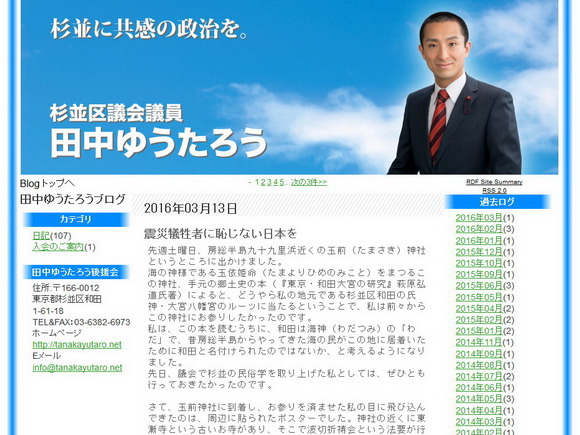Go to pagination page 5
580x435 pixels.
point(281,182)
